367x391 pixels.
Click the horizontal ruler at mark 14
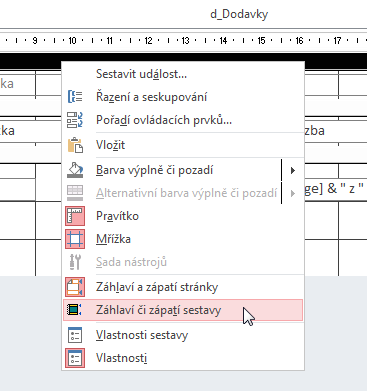(223, 41)
